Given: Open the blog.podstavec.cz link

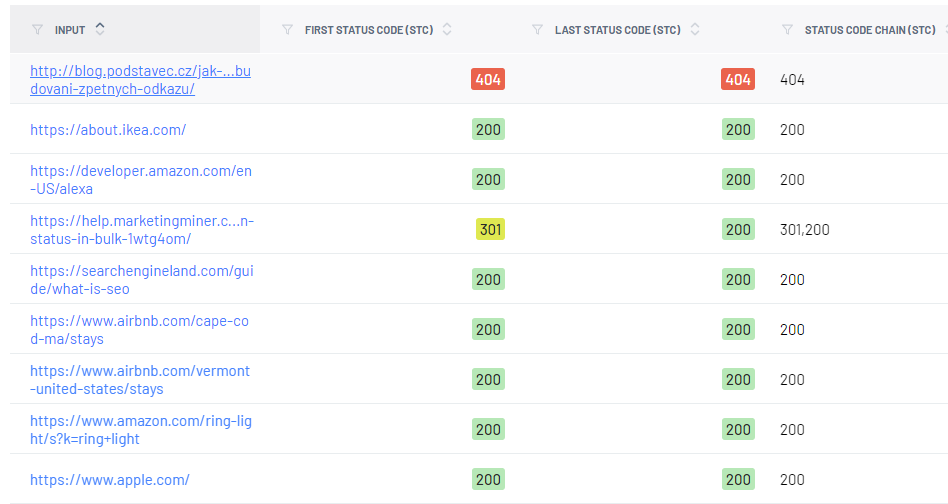Looking at the screenshot, I should tap(140, 80).
